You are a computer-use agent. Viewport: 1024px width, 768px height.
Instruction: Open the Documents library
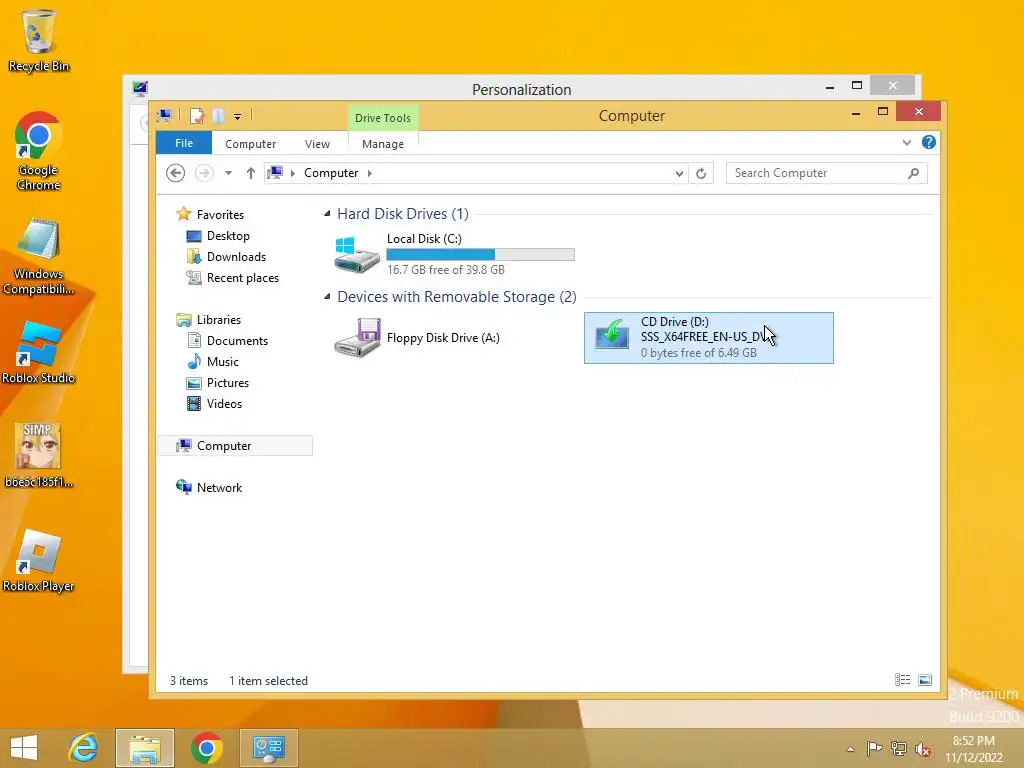tap(237, 341)
